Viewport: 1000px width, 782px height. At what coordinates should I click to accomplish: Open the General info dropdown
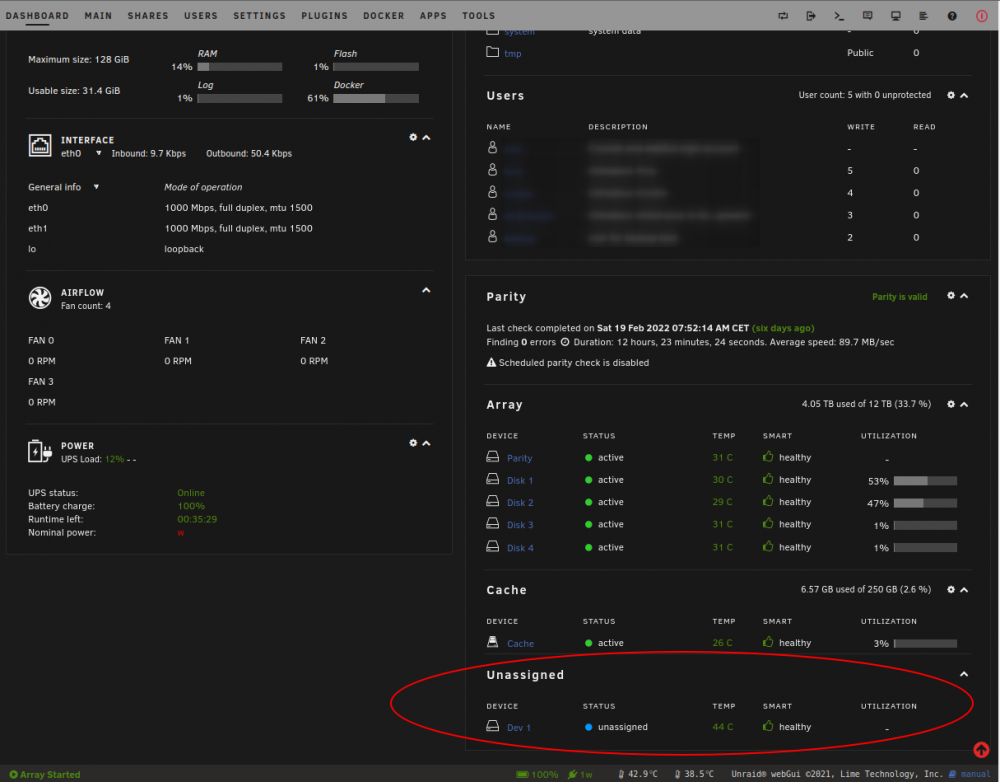(x=96, y=187)
